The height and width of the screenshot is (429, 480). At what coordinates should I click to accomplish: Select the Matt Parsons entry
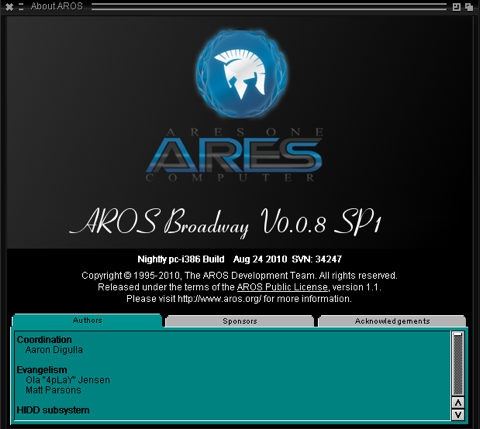[53, 390]
